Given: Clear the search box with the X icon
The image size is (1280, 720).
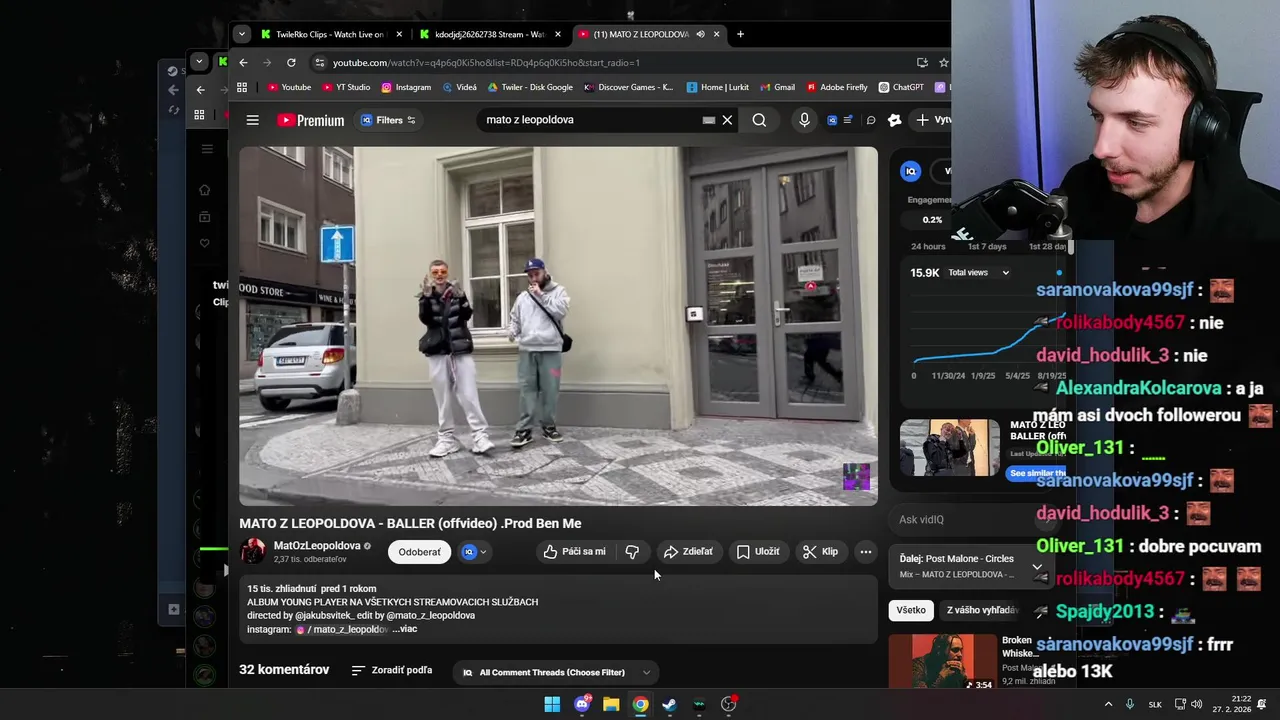Looking at the screenshot, I should pyautogui.click(x=727, y=120).
